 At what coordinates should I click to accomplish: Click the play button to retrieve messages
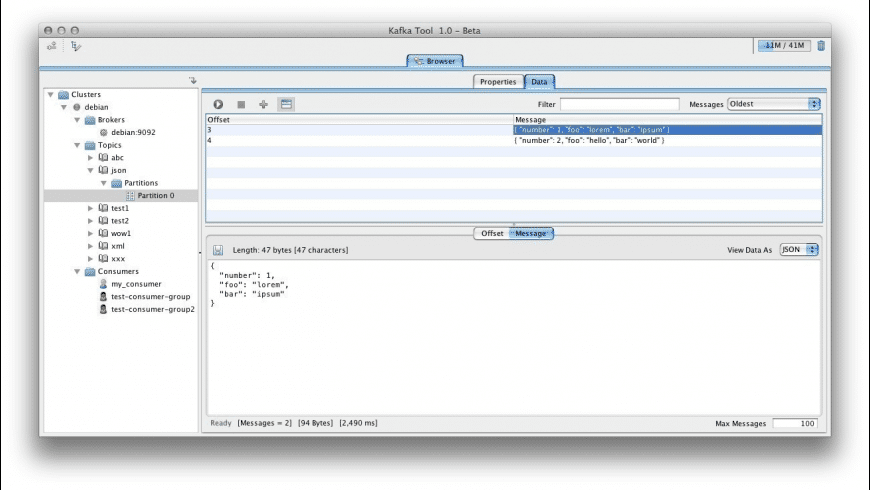click(218, 104)
